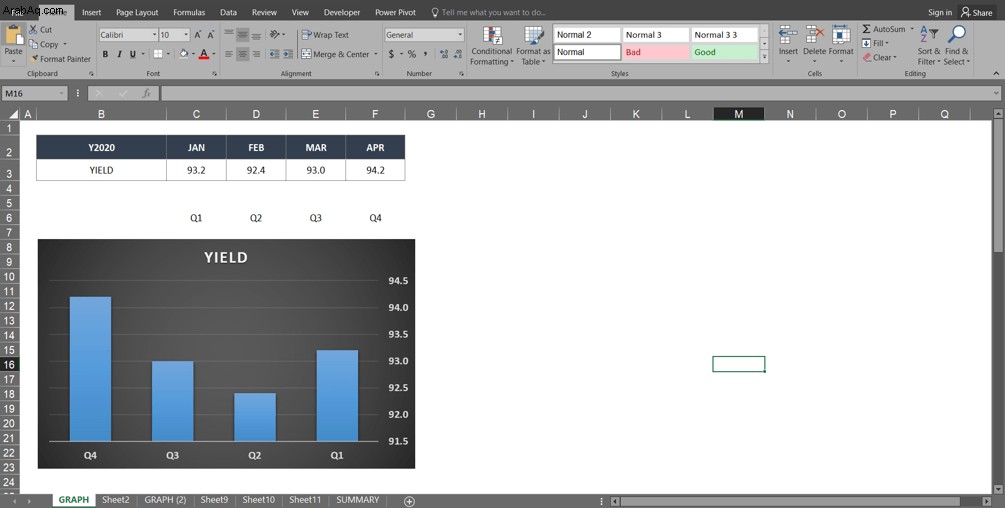Apply red font color A

204,54
